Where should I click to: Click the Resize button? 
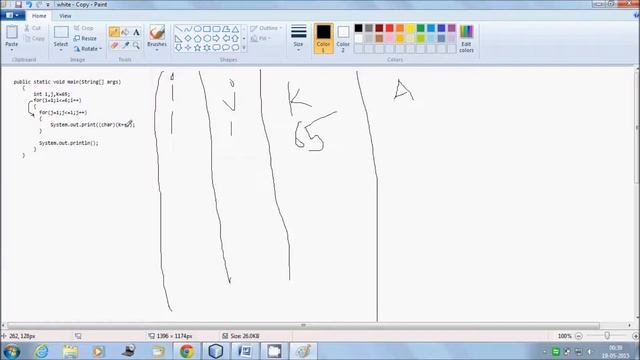pos(85,38)
